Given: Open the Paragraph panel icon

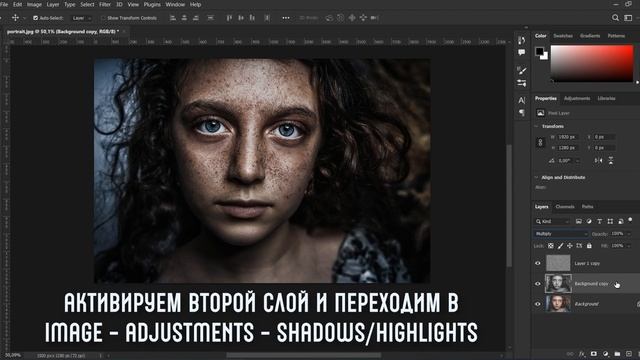Looking at the screenshot, I should [x=522, y=113].
